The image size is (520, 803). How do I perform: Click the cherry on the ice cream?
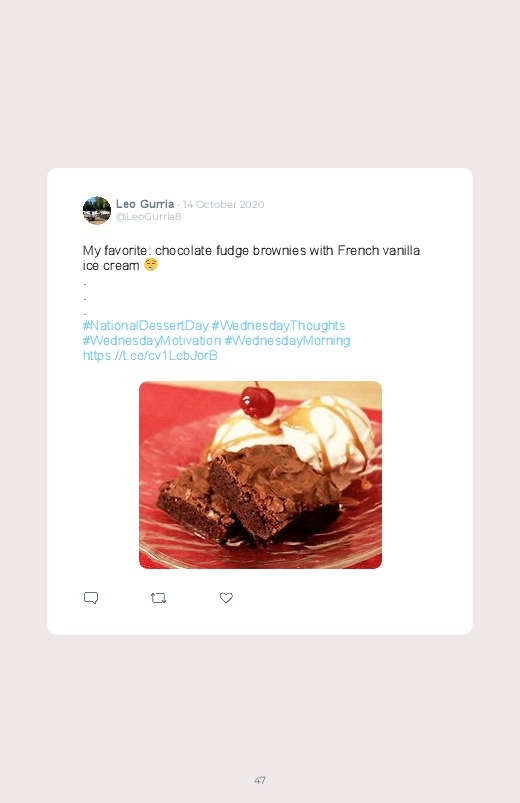257,400
